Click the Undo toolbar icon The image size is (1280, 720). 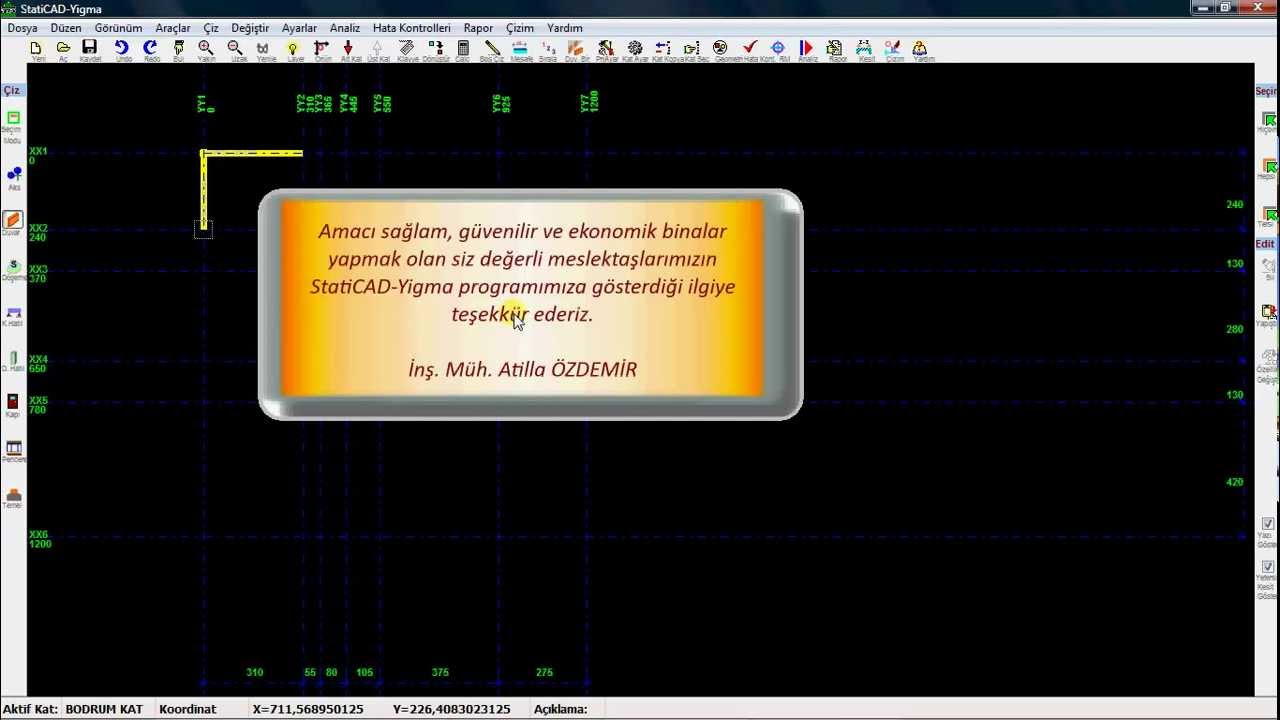click(x=122, y=48)
